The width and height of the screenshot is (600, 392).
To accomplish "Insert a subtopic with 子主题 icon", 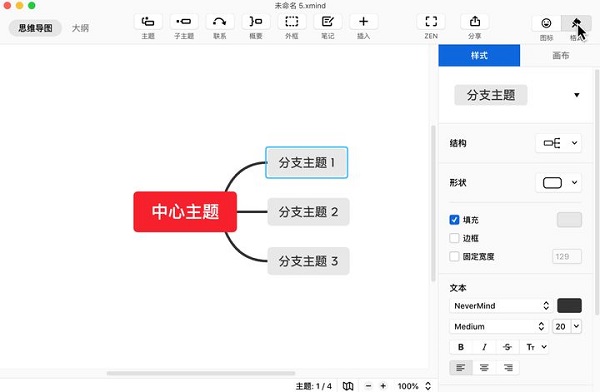I will 184,22.
